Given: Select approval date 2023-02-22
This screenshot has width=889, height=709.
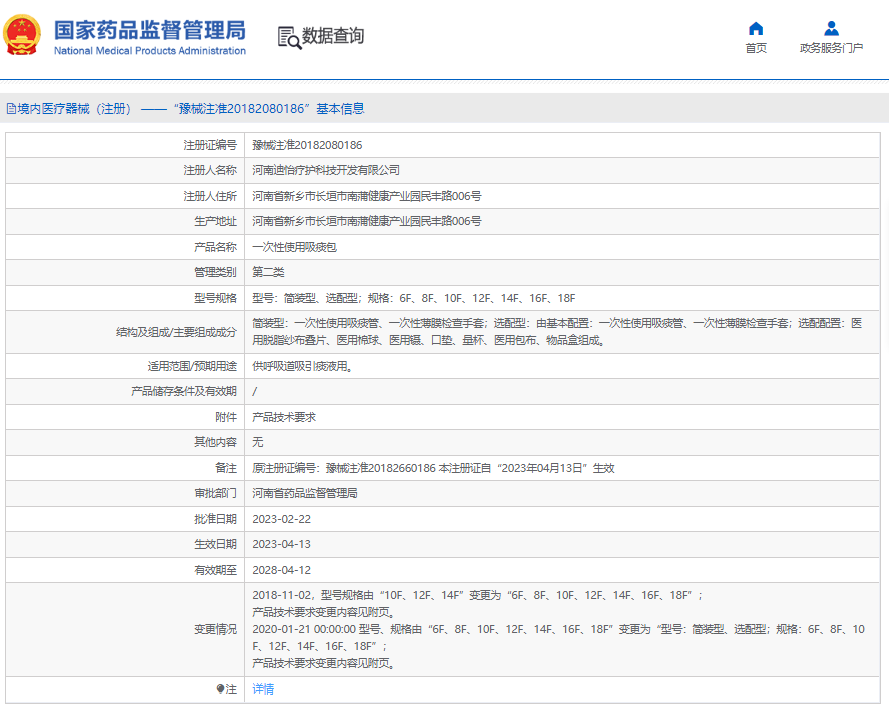Looking at the screenshot, I should click(282, 519).
